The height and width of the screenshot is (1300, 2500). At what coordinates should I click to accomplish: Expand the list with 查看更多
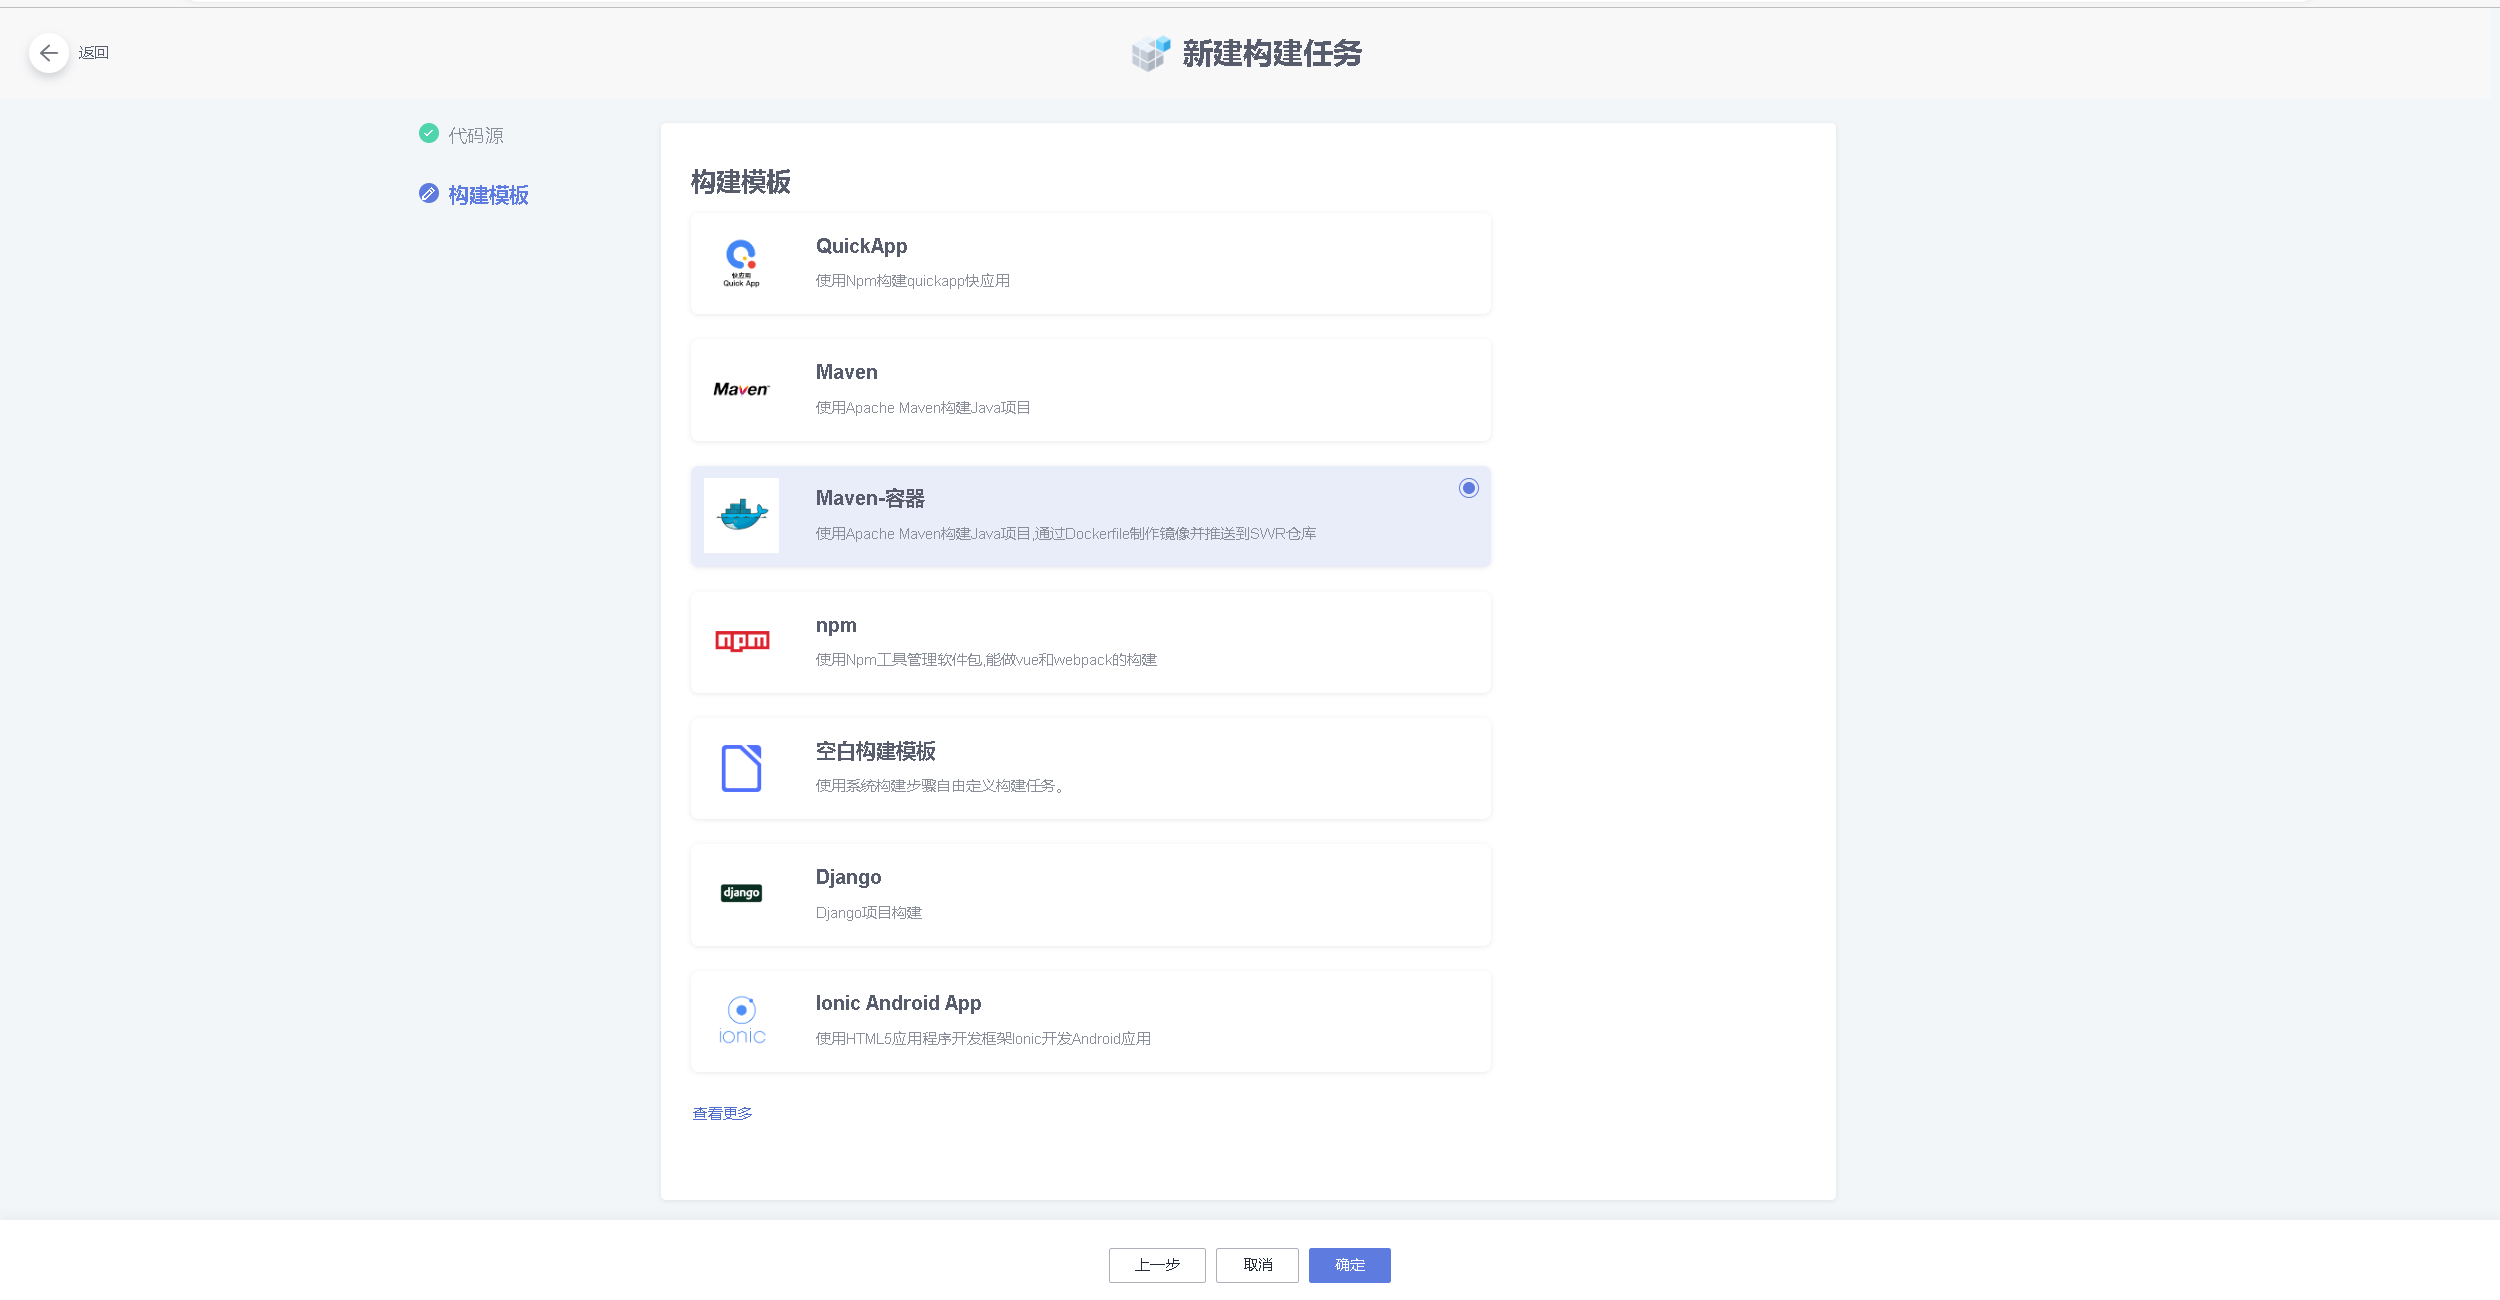[722, 1113]
